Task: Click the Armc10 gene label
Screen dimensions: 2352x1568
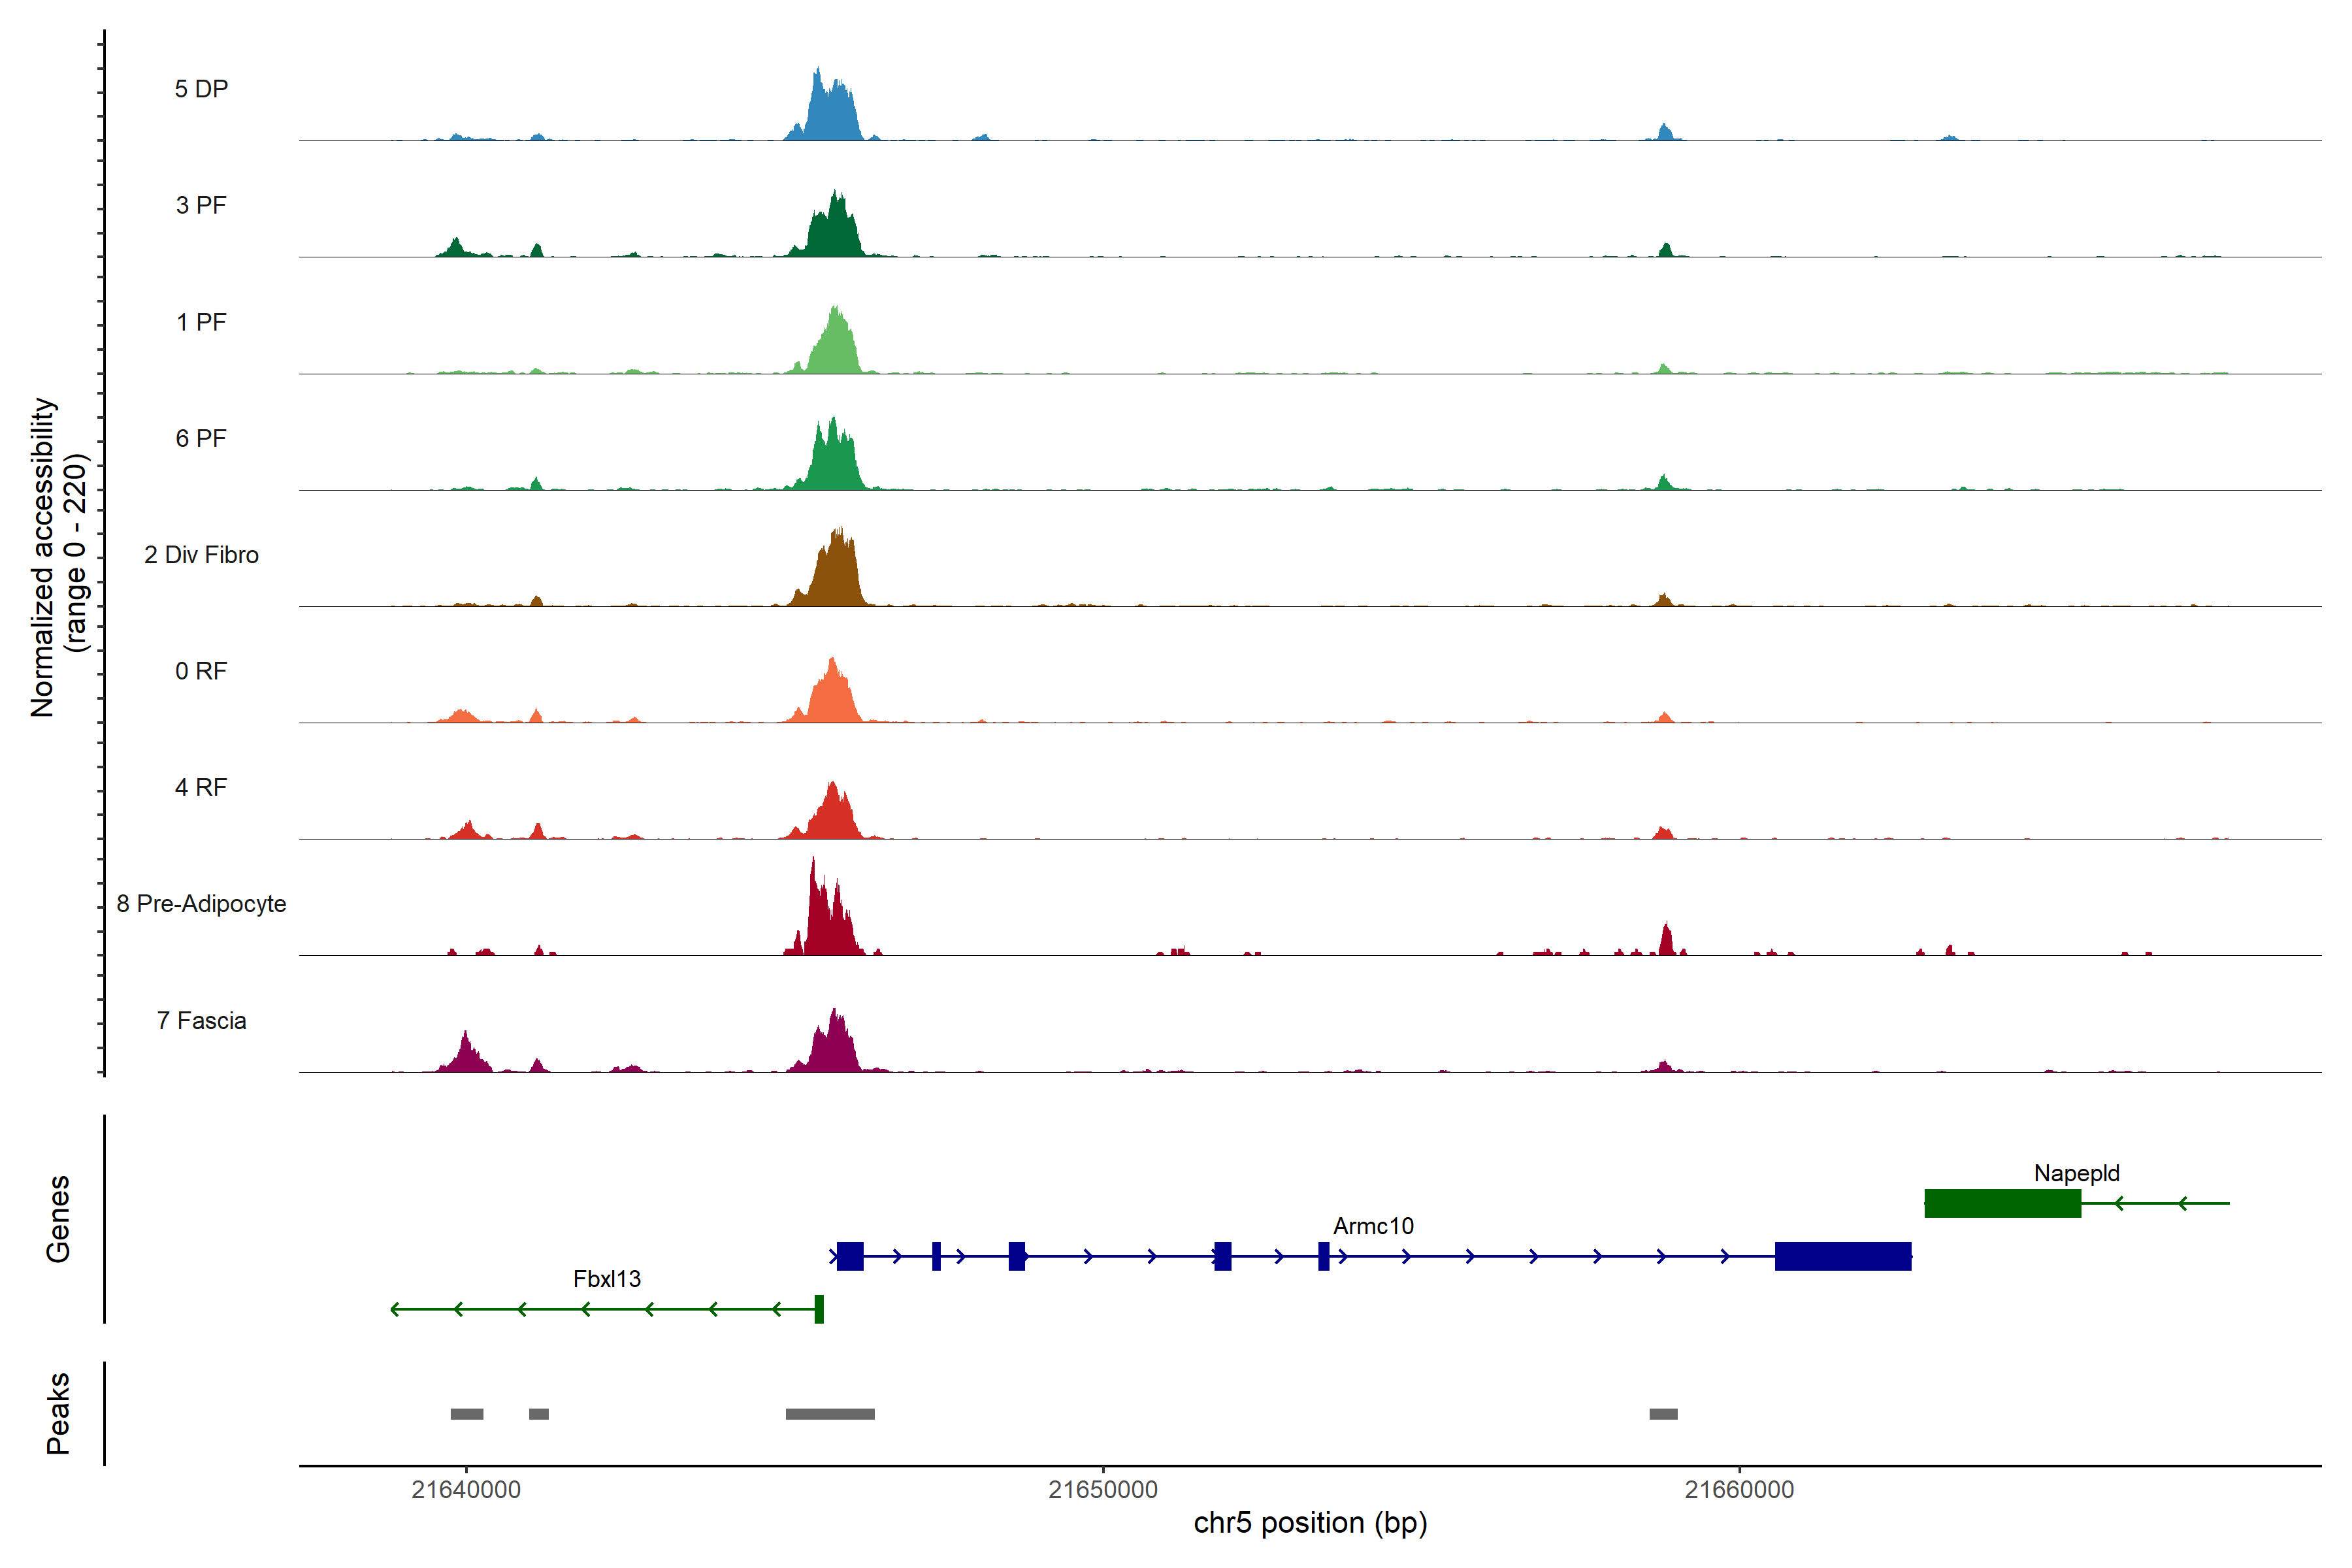Action: pyautogui.click(x=1373, y=1226)
